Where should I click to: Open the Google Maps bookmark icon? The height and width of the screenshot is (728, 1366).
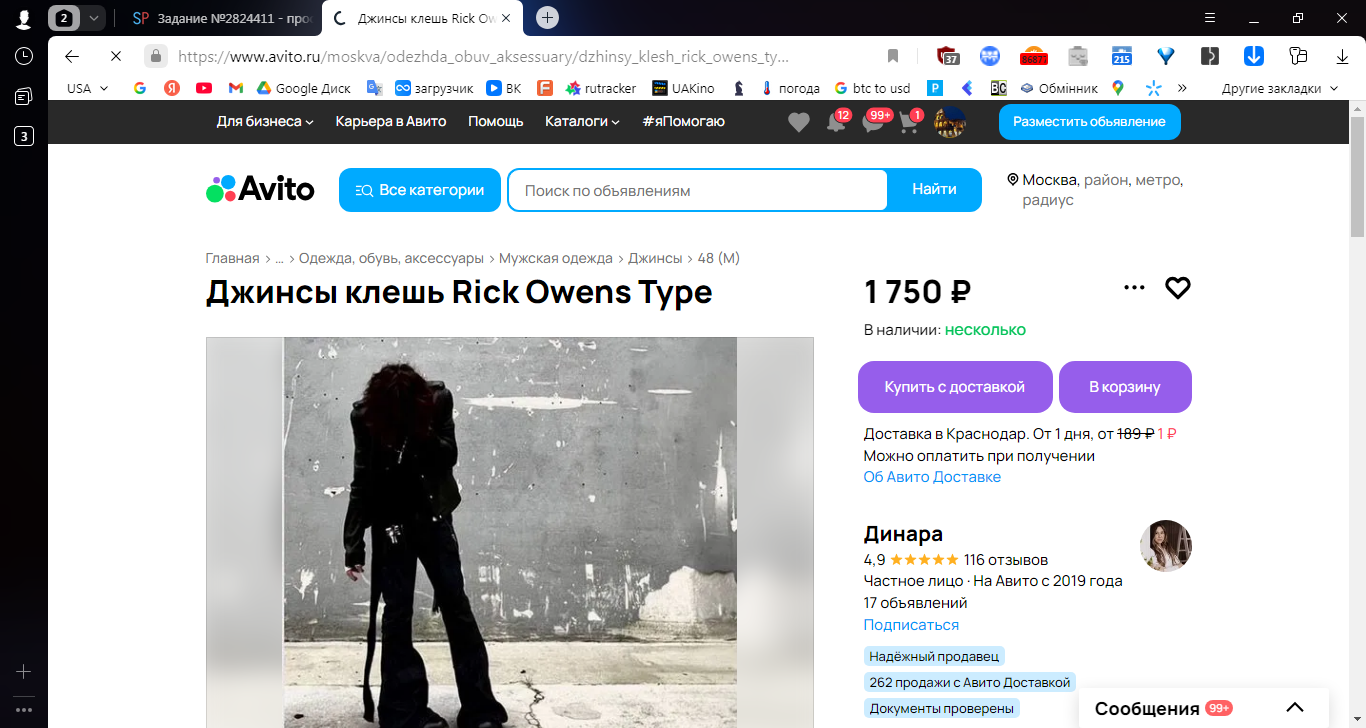click(x=1118, y=88)
